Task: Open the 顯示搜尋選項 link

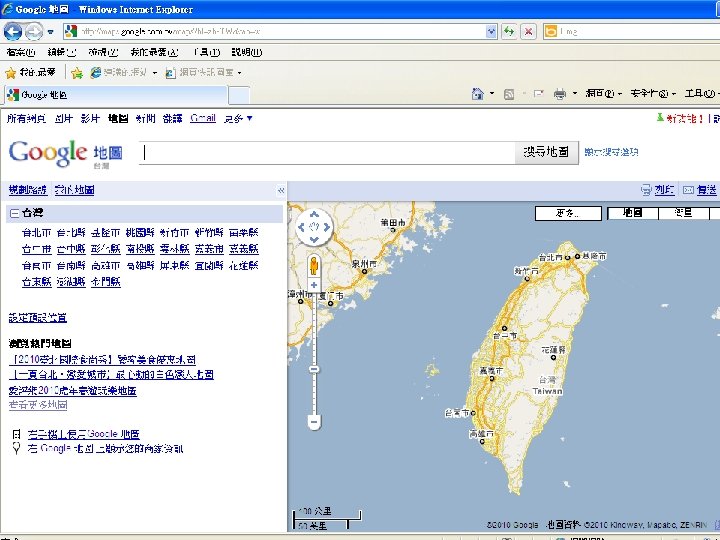Action: coord(611,152)
